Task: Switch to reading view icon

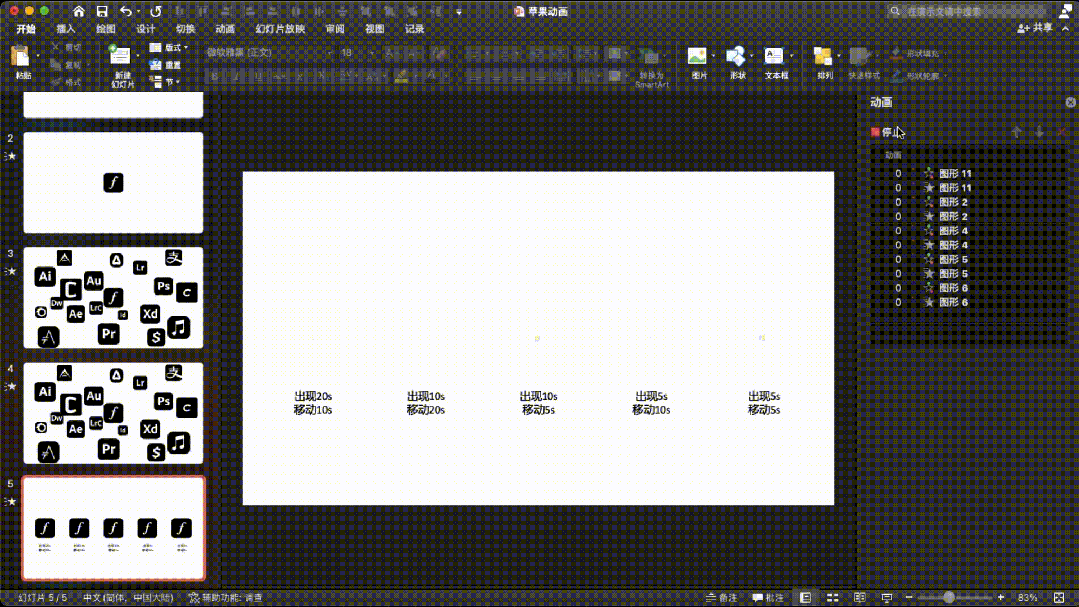Action: coord(859,598)
